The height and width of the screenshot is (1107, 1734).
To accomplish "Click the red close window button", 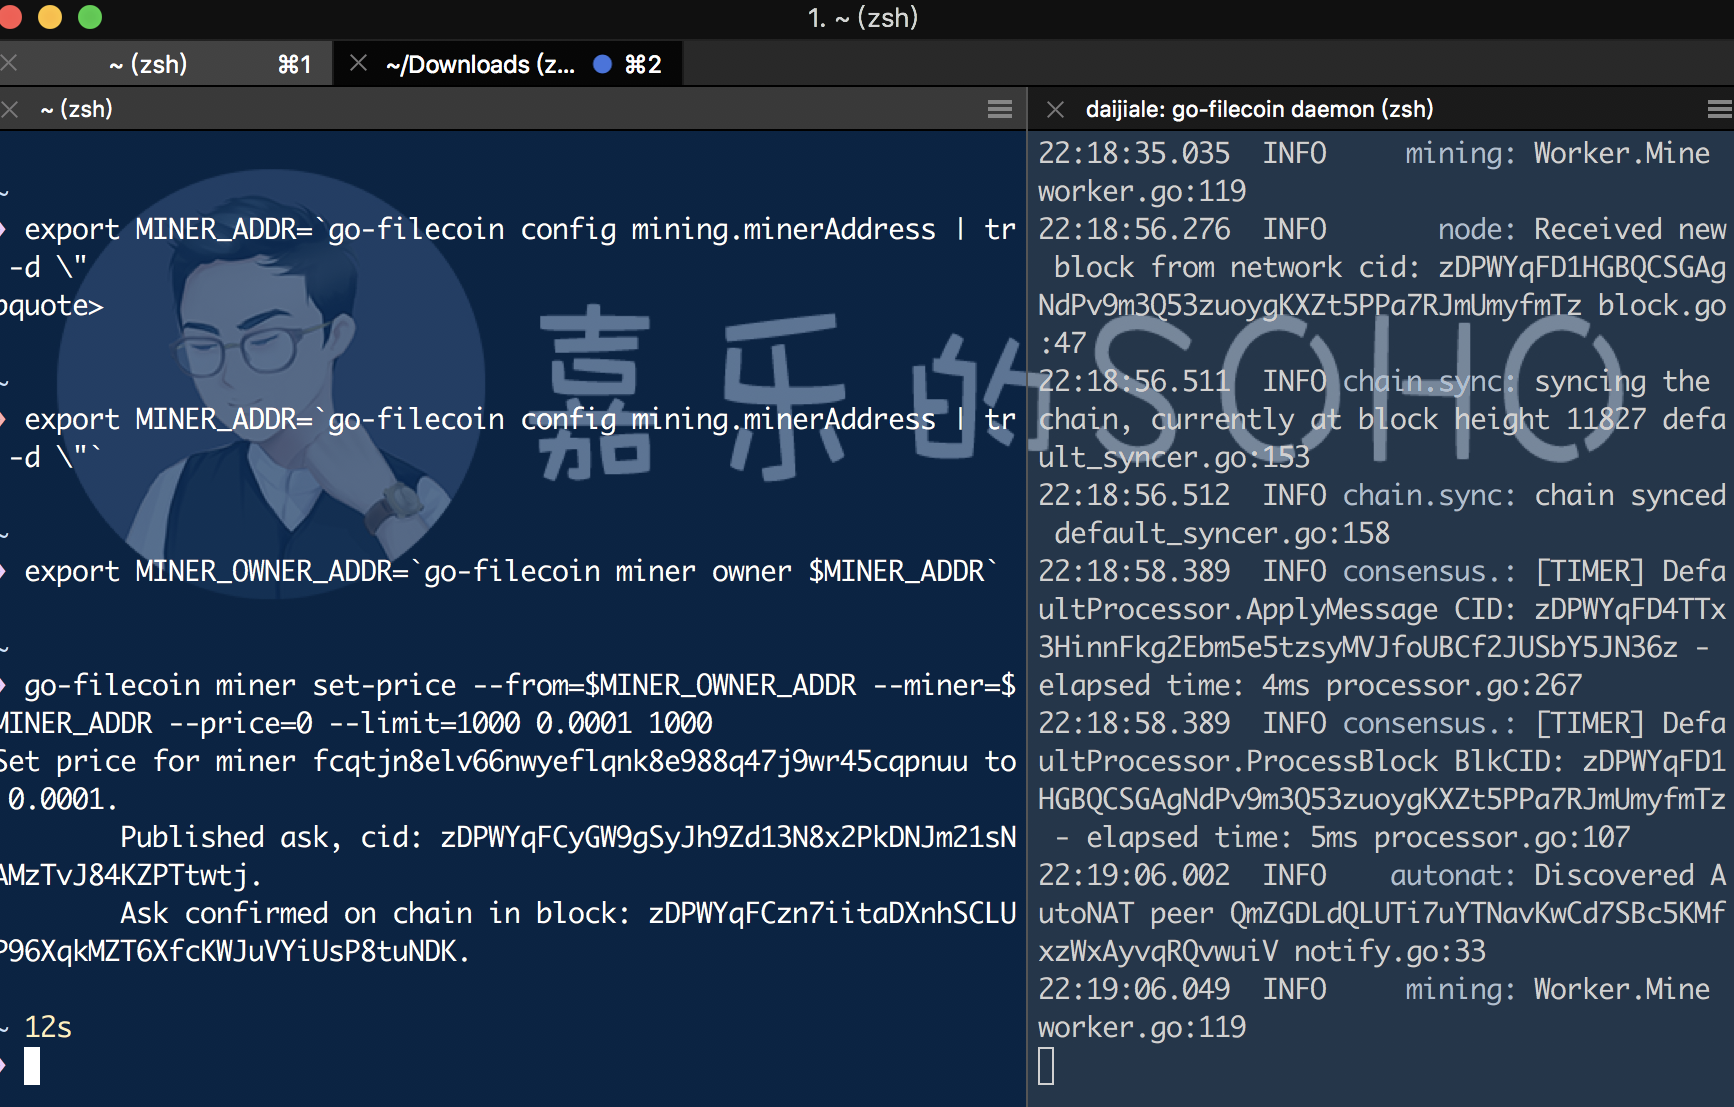I will tap(10, 17).
